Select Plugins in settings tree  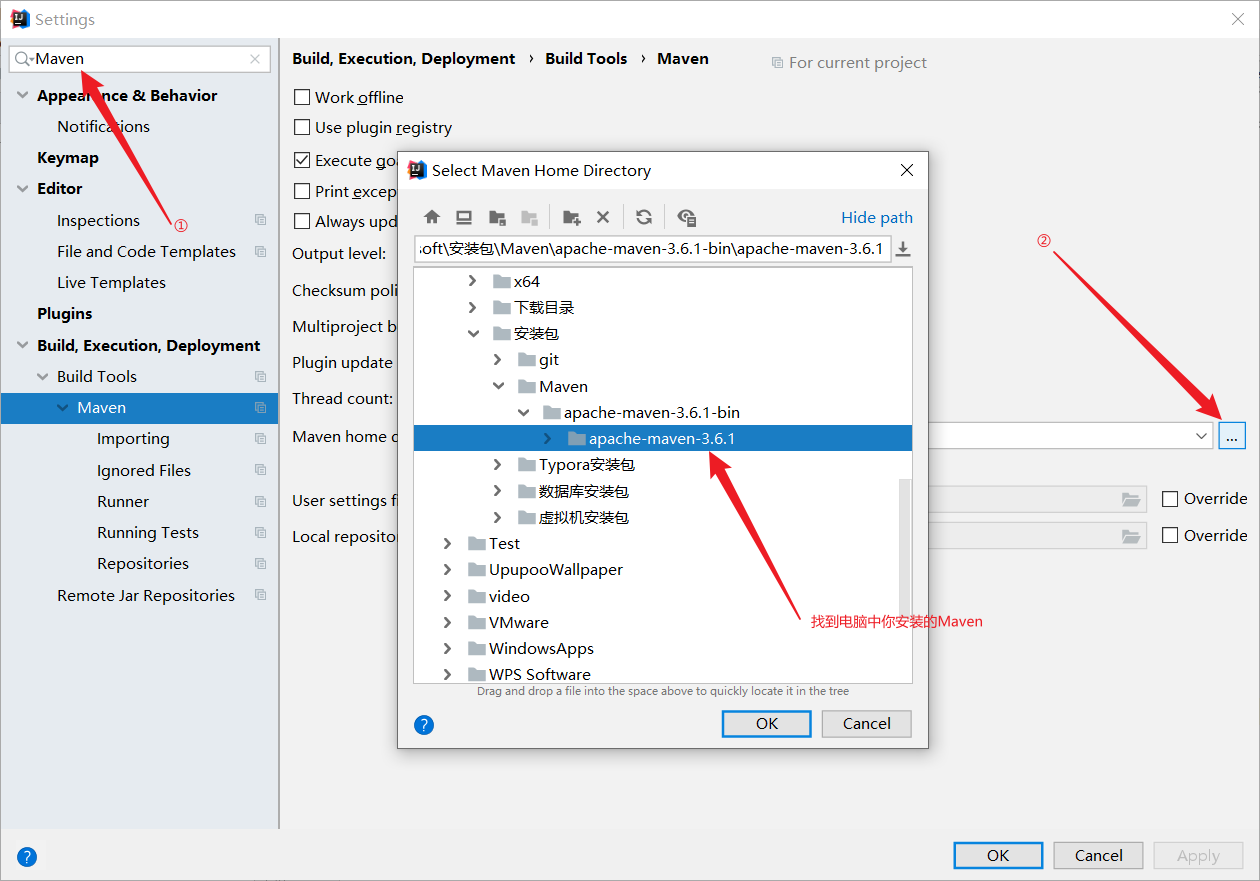click(x=65, y=313)
